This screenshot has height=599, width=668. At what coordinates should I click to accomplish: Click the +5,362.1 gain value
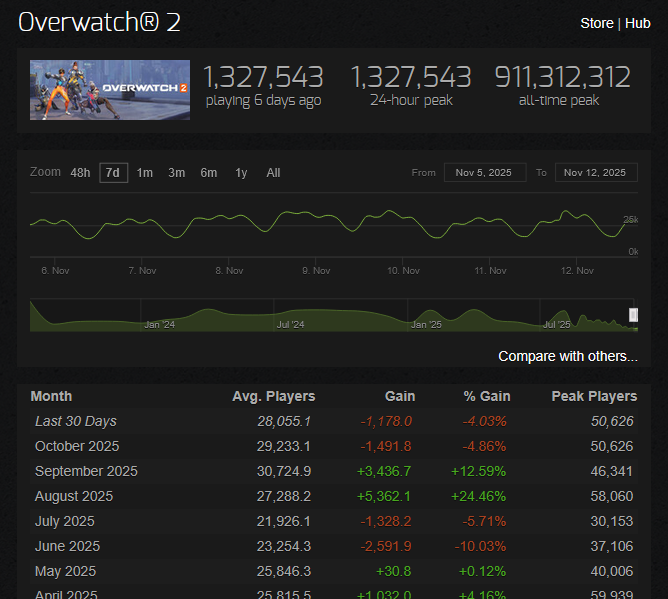click(384, 496)
